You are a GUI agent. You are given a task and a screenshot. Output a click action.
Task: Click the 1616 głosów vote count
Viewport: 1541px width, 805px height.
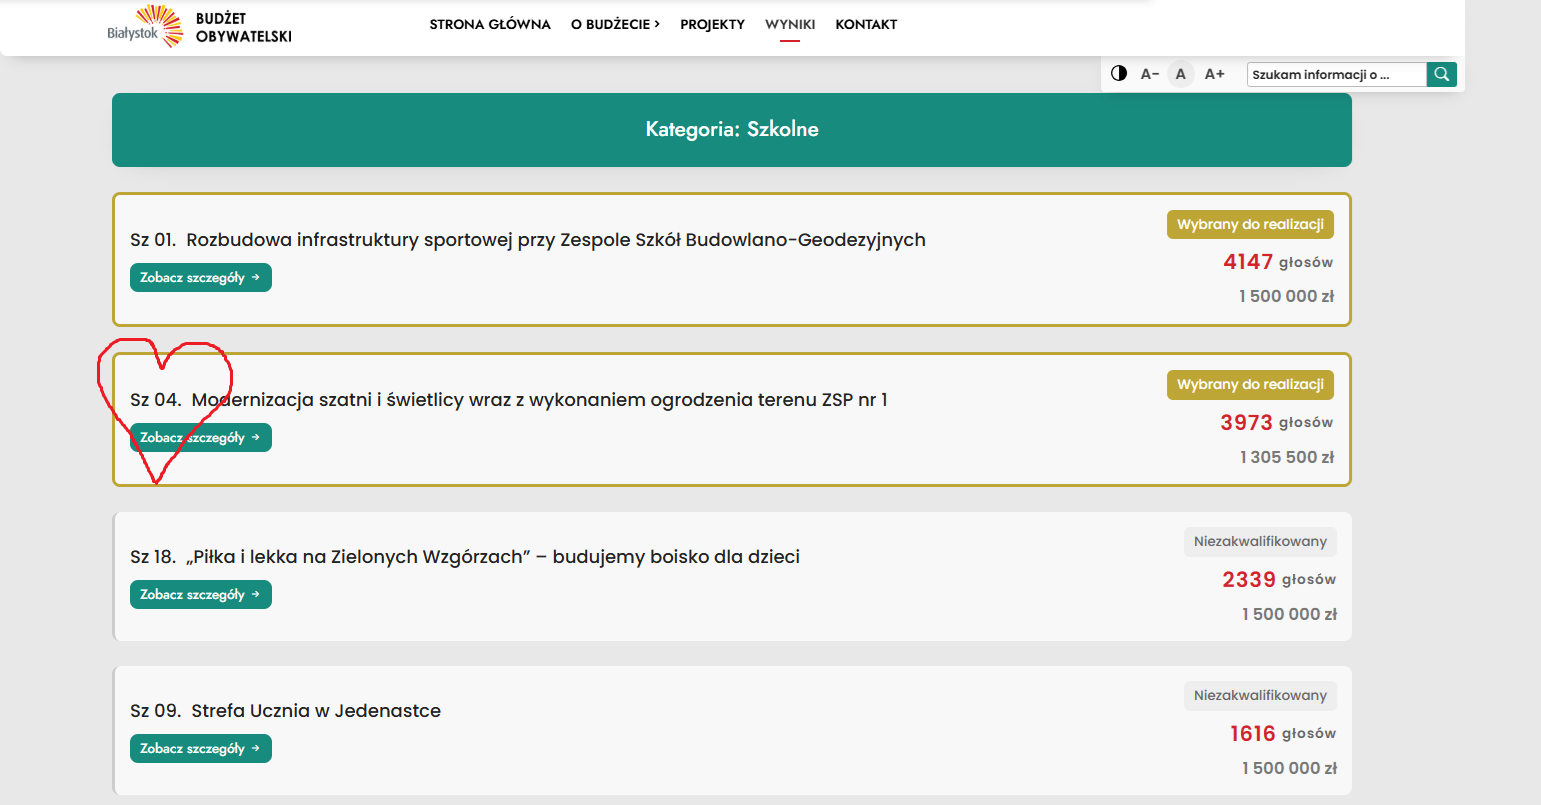pyautogui.click(x=1283, y=734)
